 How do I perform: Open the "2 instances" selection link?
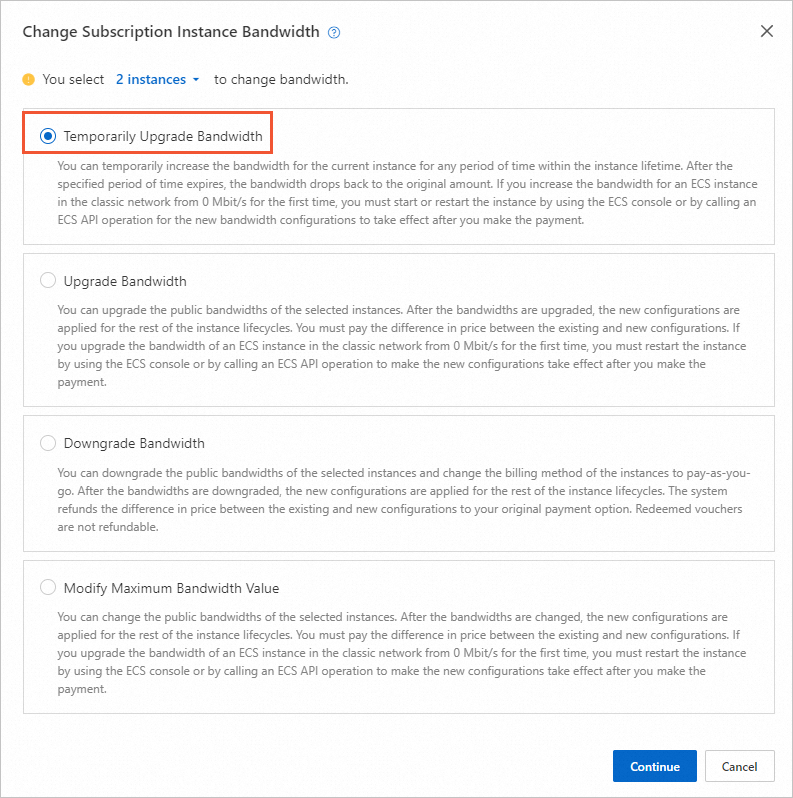[151, 79]
